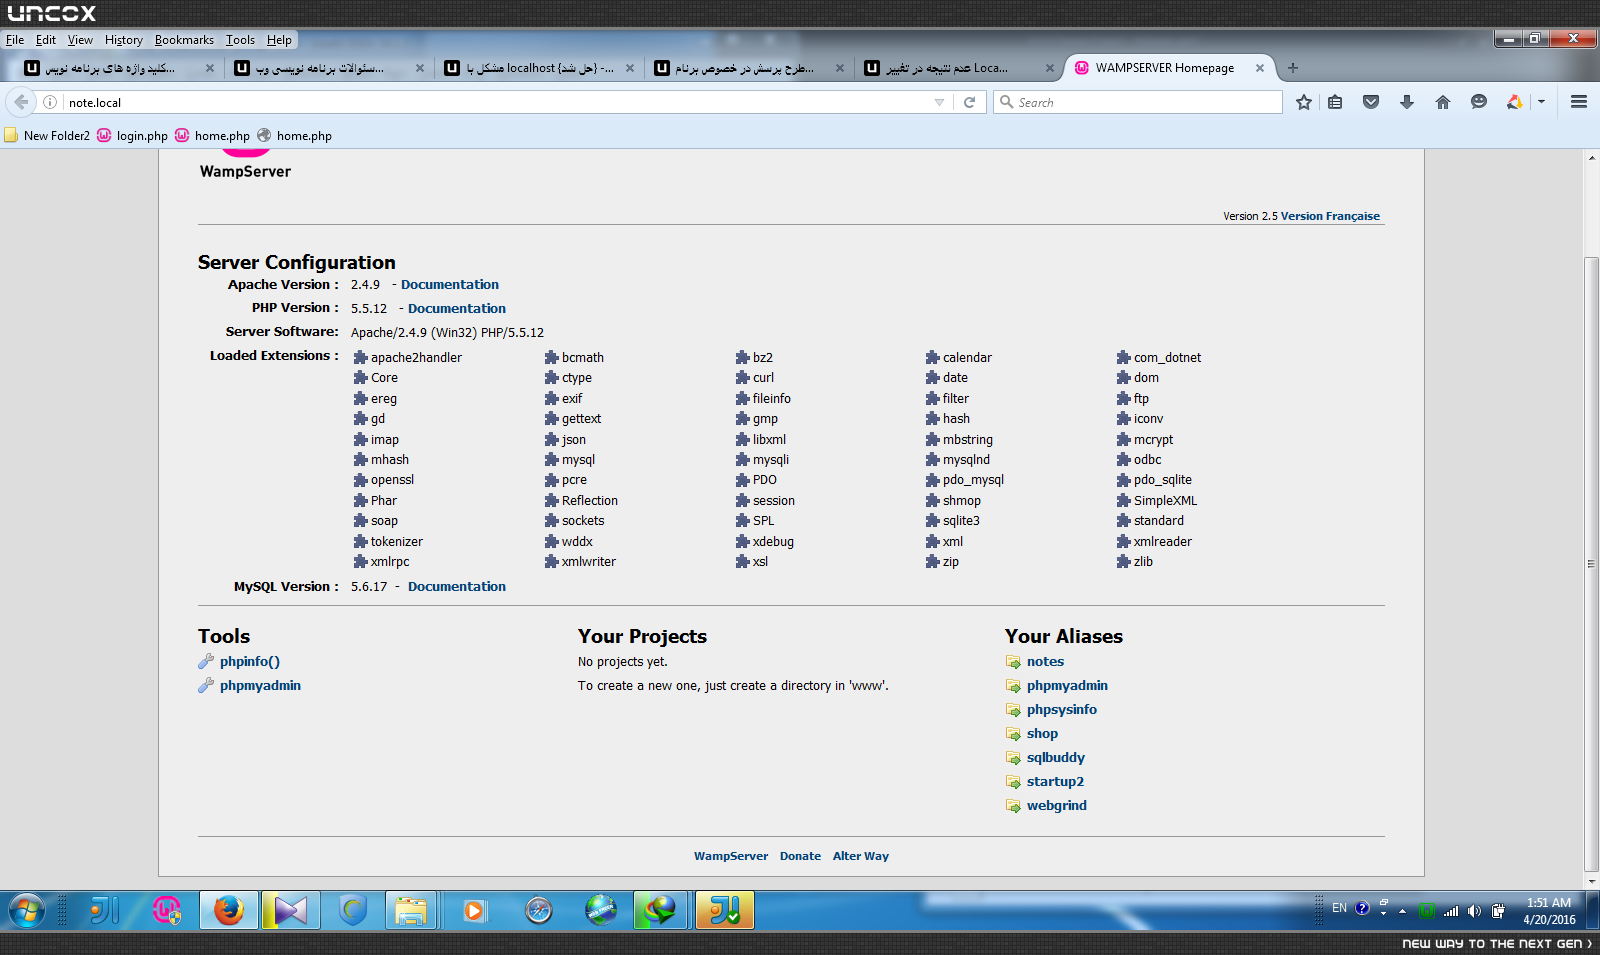Open phpmyadmin under Tools
Viewport: 1600px width, 955px height.
click(x=260, y=686)
